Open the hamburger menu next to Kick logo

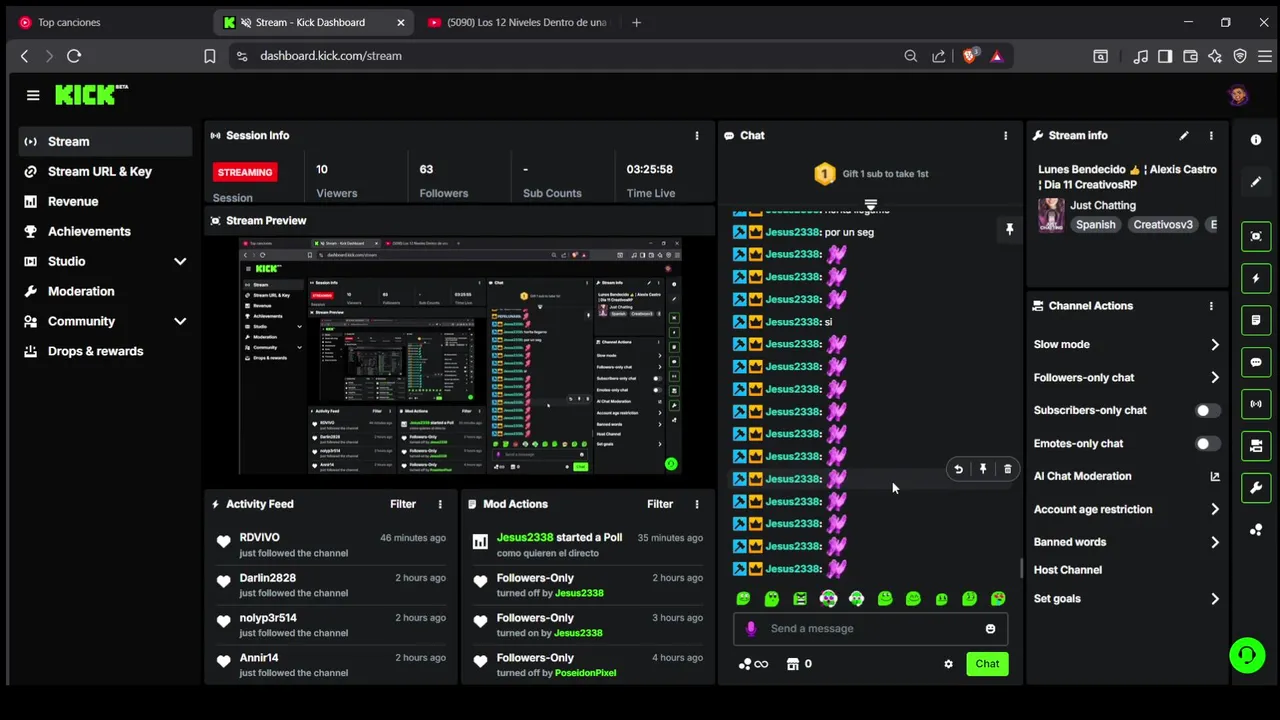[33, 95]
